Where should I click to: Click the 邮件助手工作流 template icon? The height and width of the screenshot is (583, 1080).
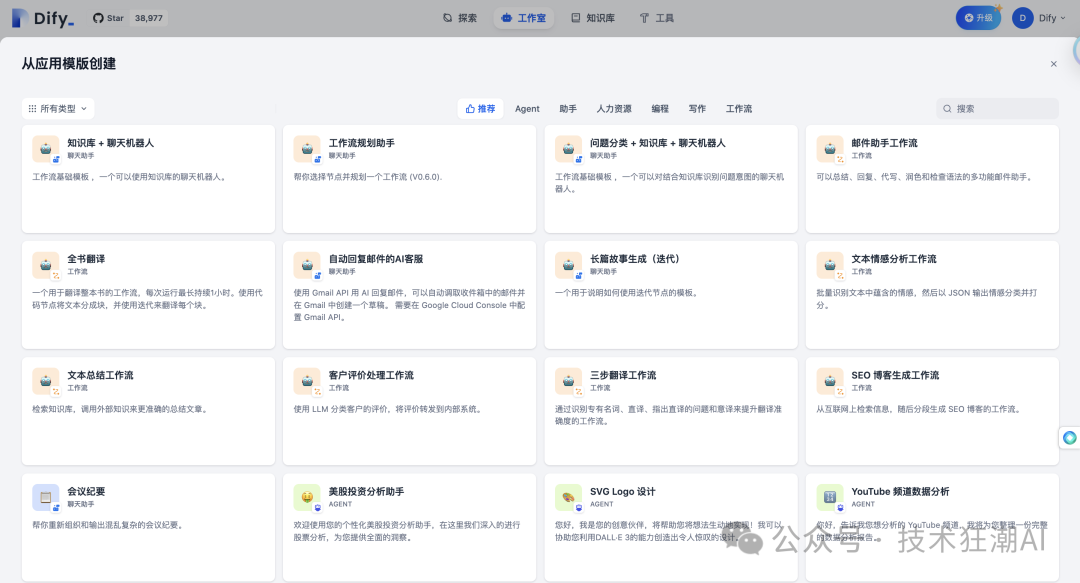[830, 149]
